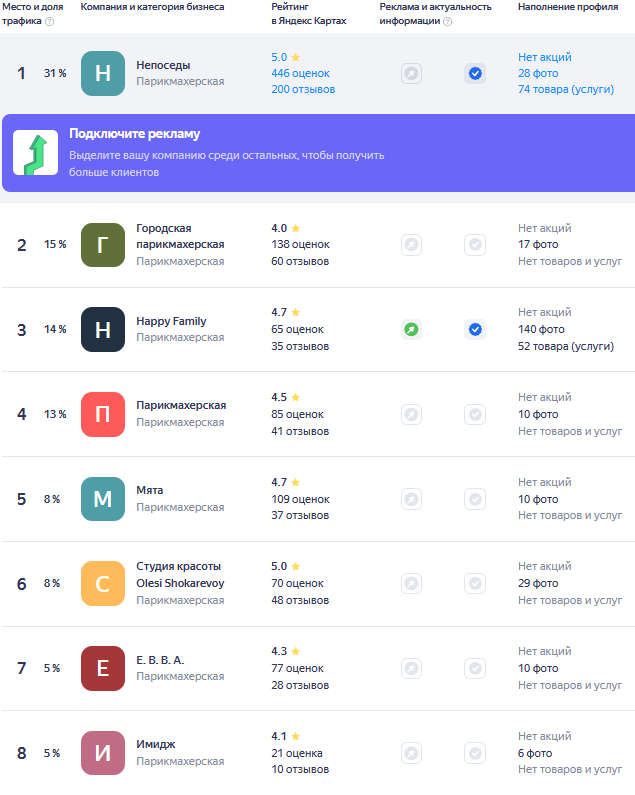635x795 pixels.
Task: Click the Непоседы company name
Action: pos(163,65)
